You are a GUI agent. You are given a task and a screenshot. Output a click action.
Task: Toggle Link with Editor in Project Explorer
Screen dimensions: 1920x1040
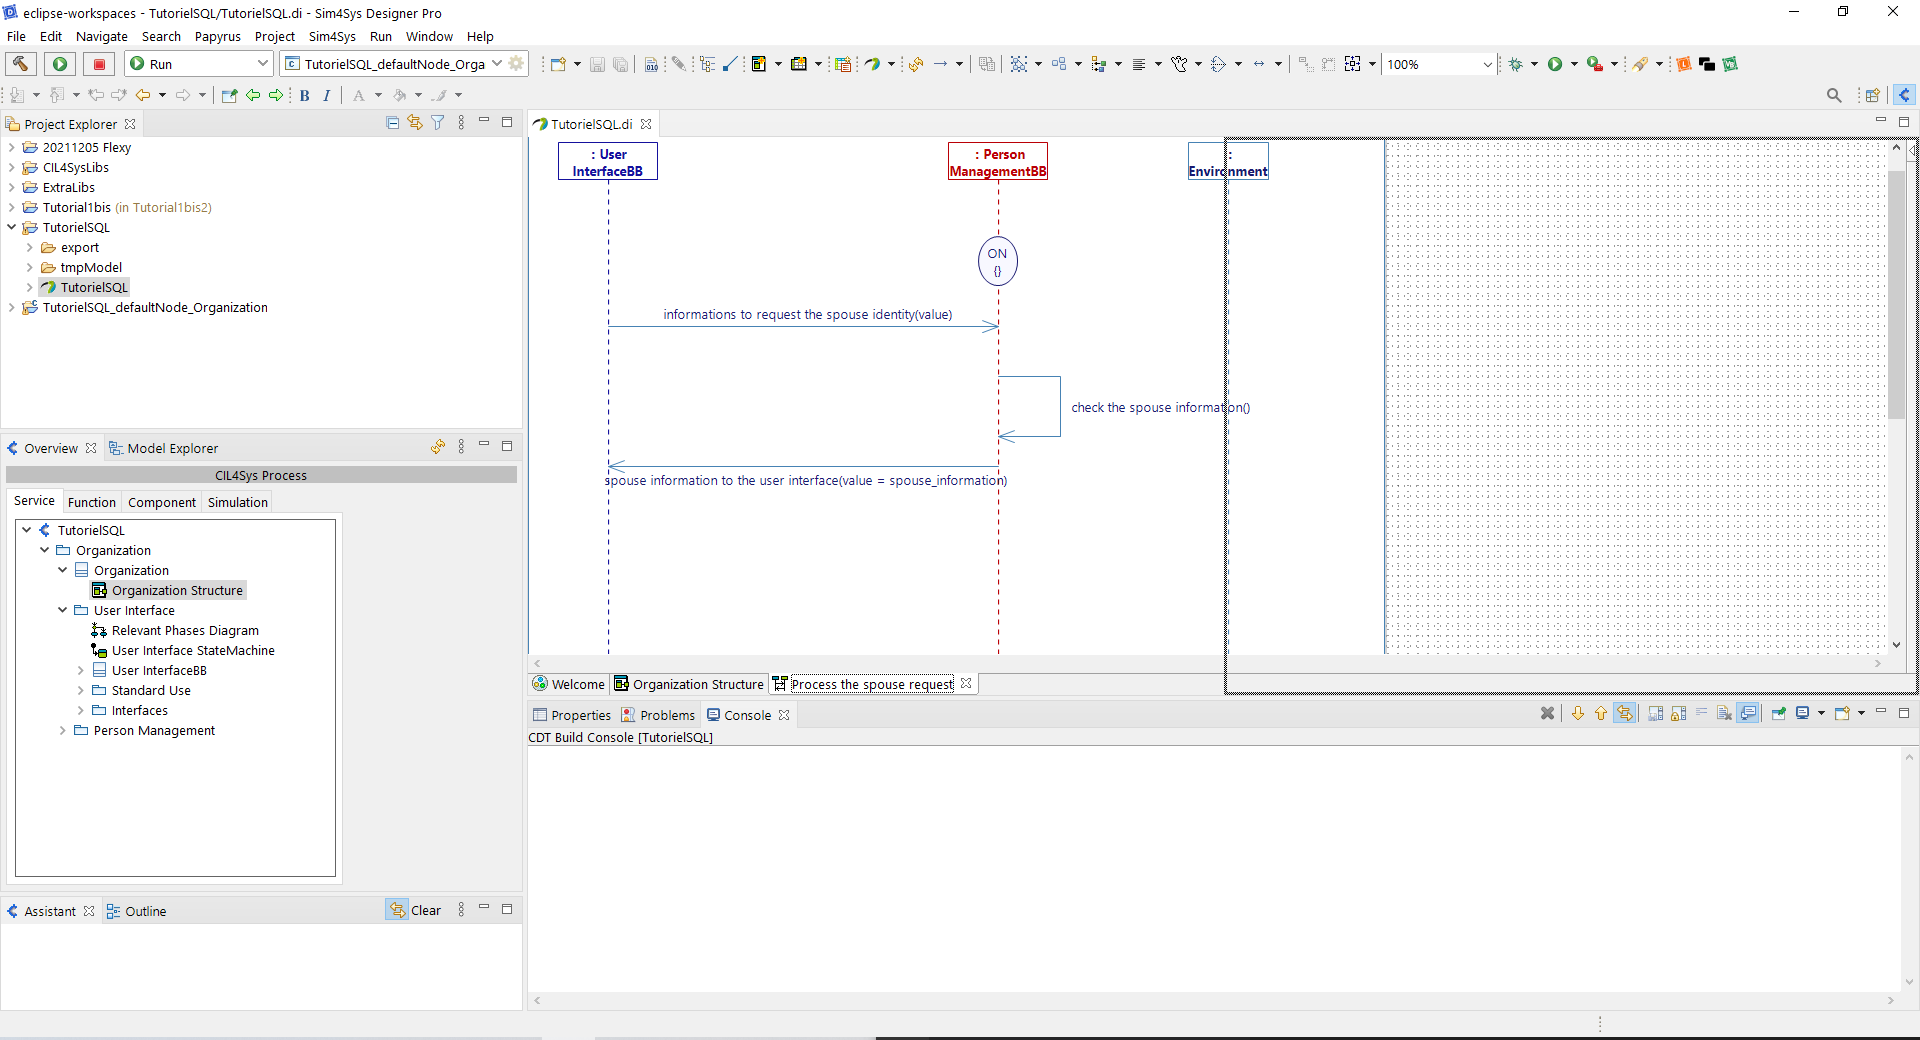click(415, 122)
